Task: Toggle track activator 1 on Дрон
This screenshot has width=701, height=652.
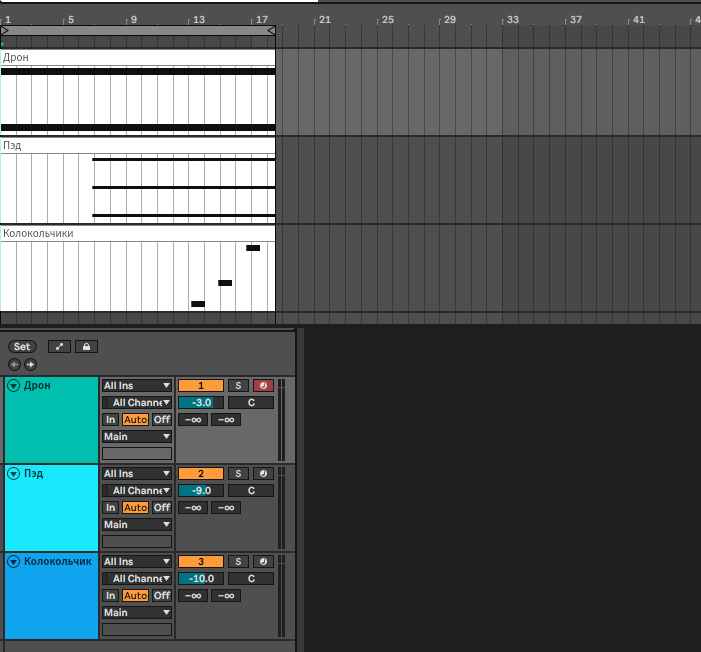Action: pos(201,385)
